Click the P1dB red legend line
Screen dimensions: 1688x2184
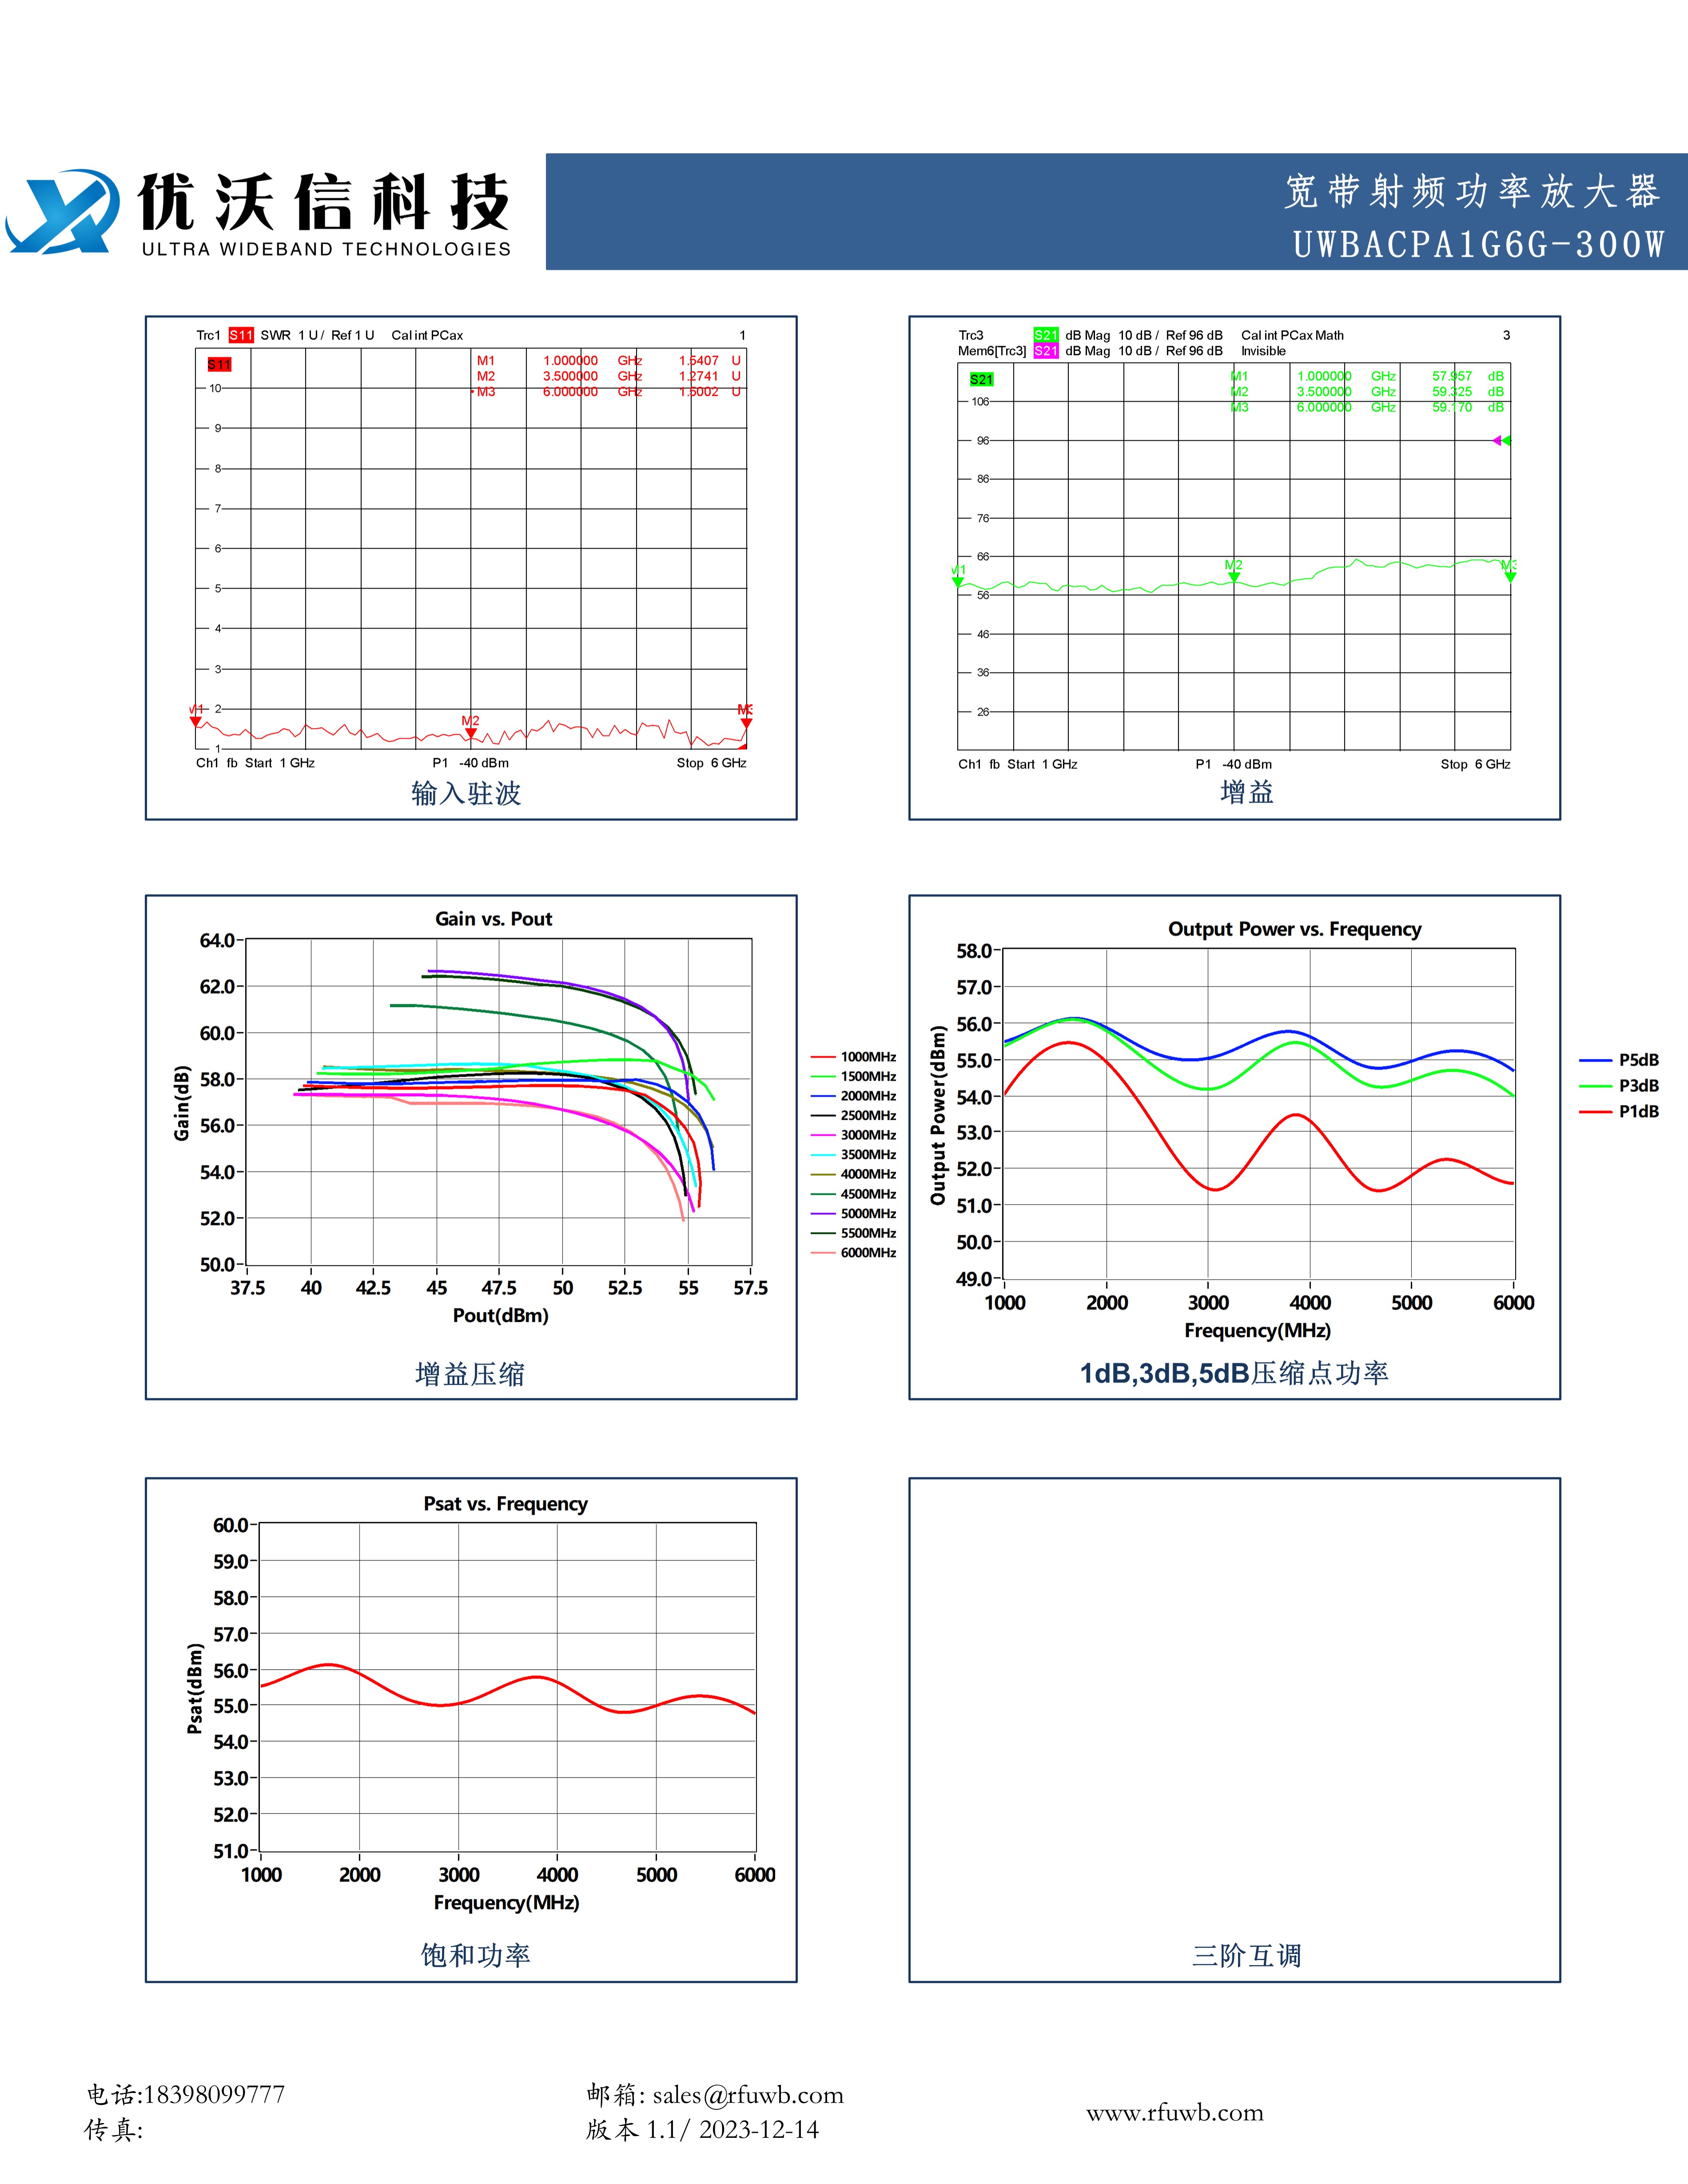[1595, 1112]
